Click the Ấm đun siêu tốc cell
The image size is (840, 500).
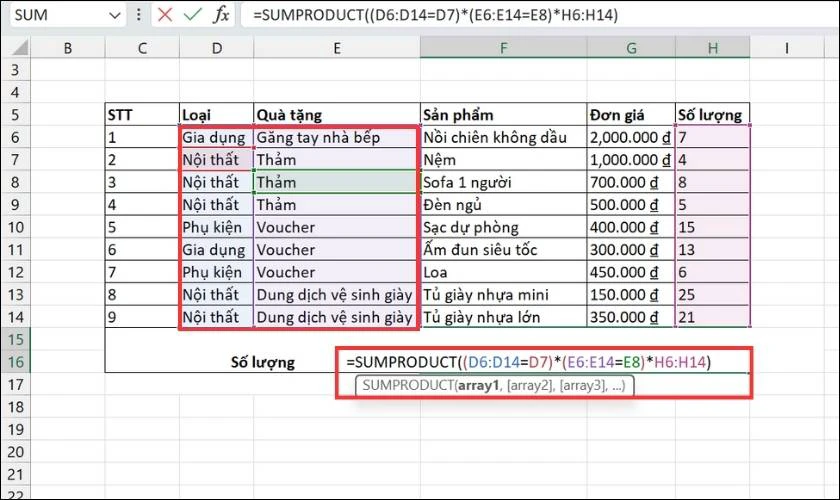pyautogui.click(x=504, y=250)
